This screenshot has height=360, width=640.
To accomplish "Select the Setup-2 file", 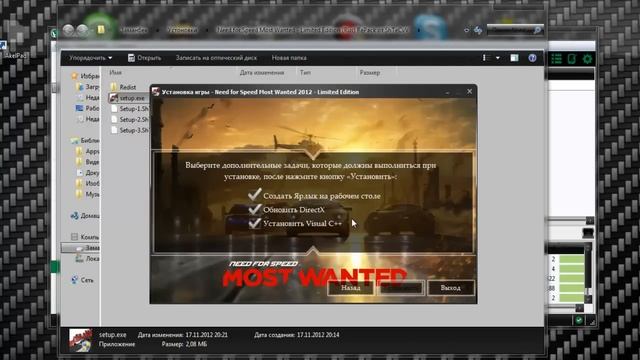I will [x=129, y=120].
